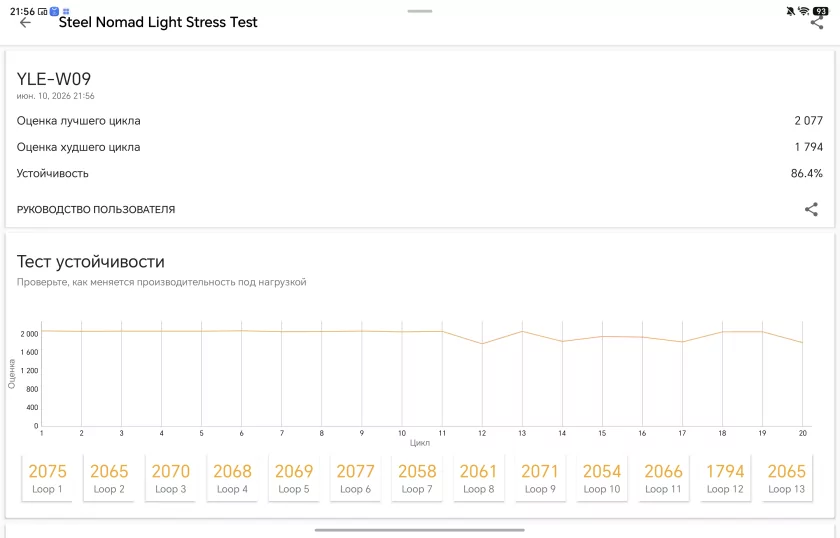This screenshot has width=840, height=538.
Task: Select the Loop 8 score card
Action: coord(478,478)
